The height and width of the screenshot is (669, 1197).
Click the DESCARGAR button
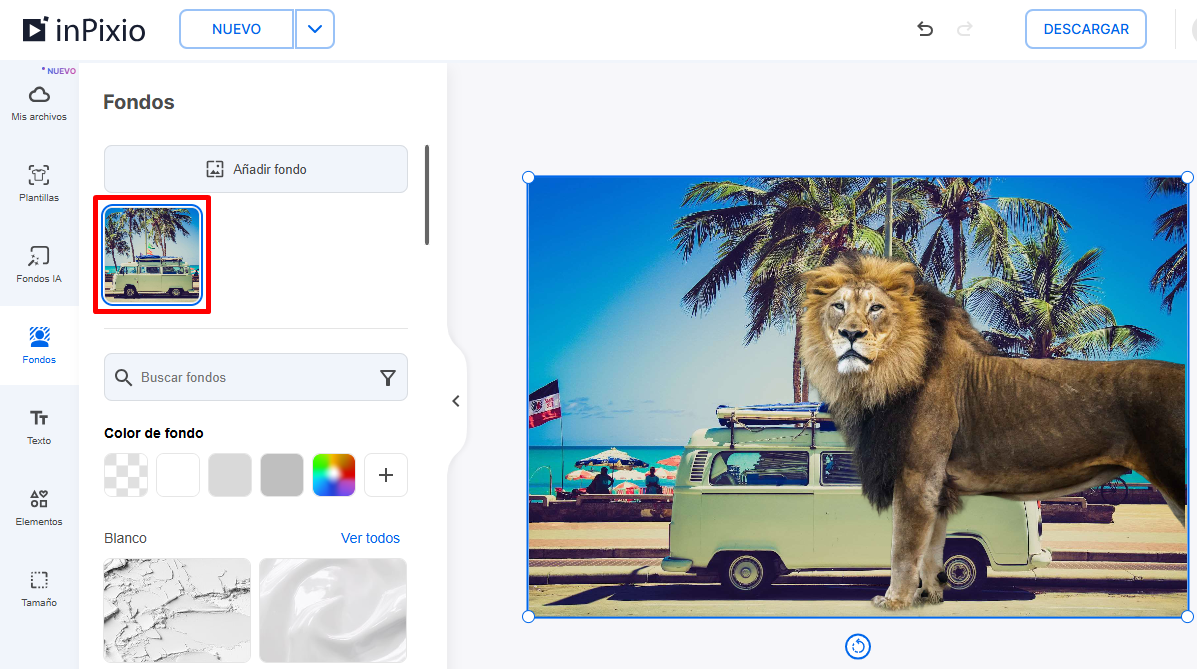coord(1086,29)
